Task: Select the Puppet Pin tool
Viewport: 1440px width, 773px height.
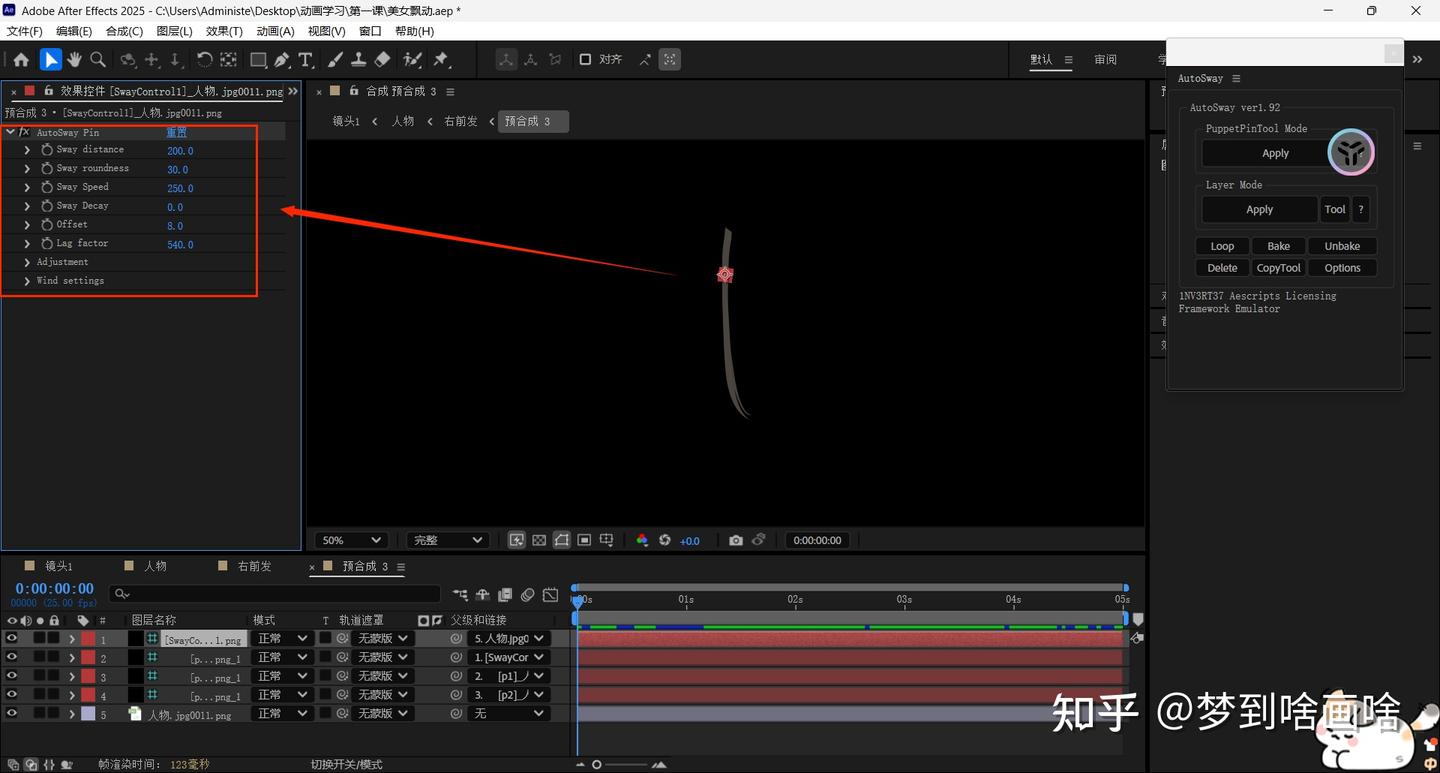Action: (x=441, y=60)
